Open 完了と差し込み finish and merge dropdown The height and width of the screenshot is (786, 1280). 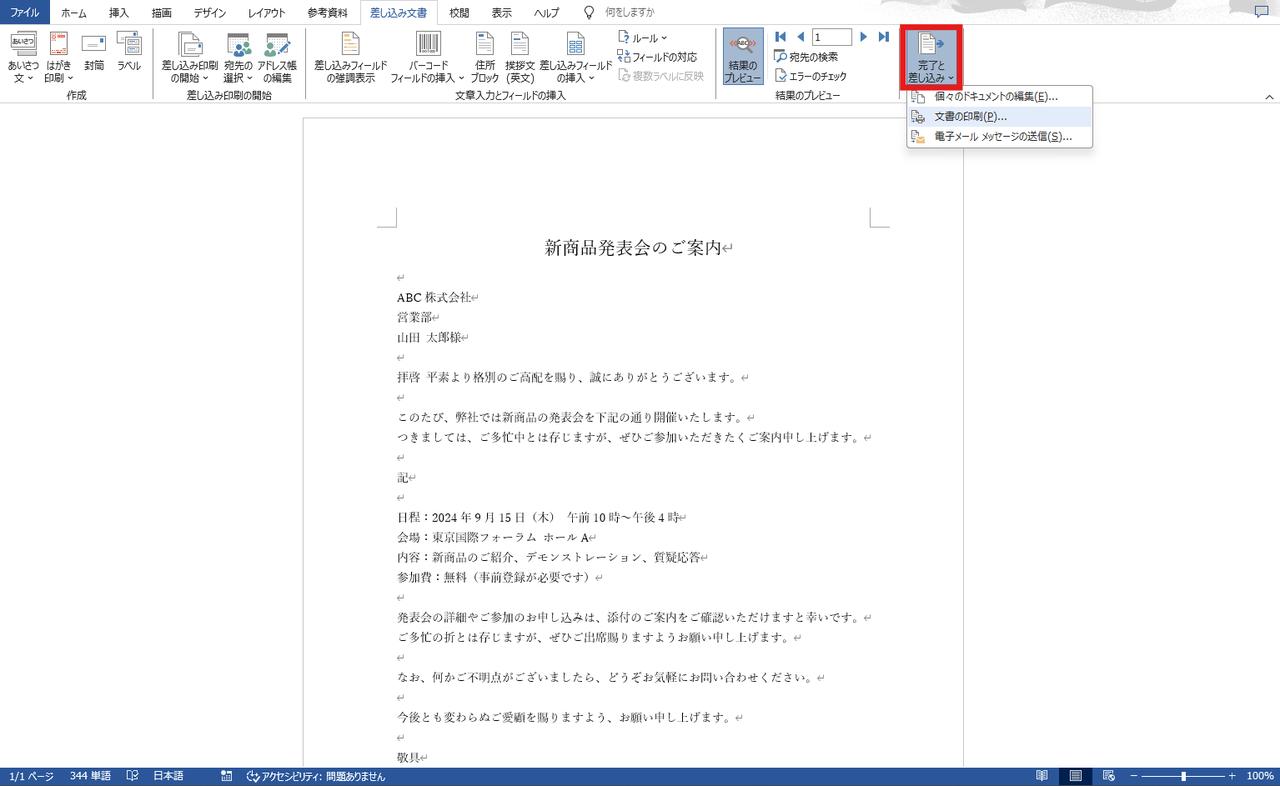point(931,56)
